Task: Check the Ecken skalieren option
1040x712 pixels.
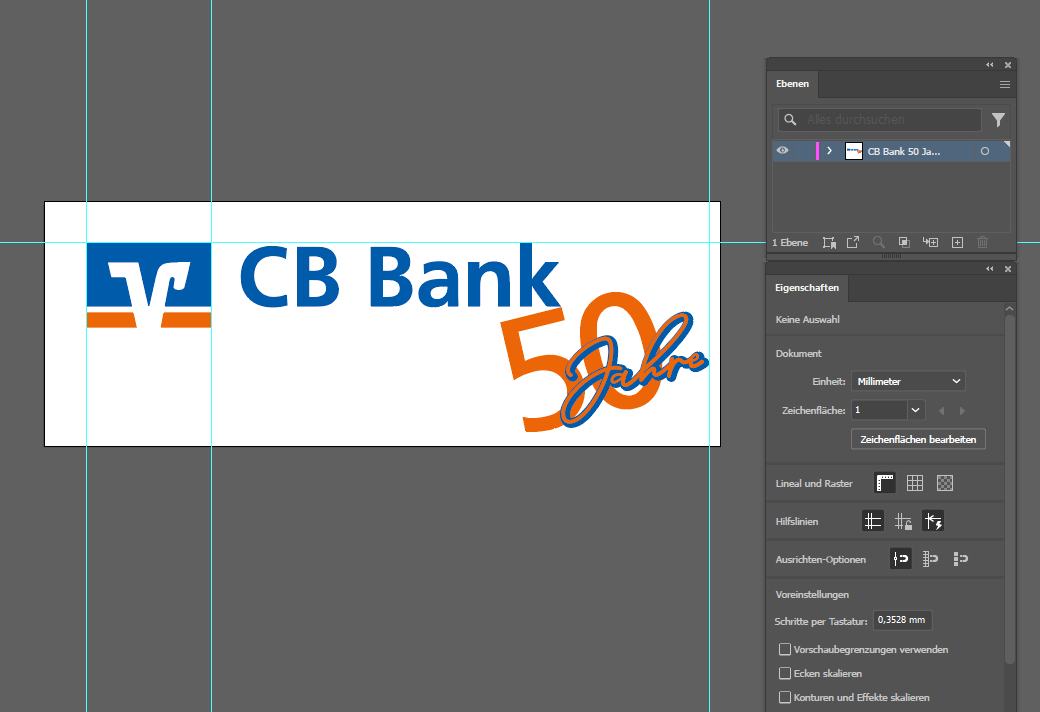Action: (785, 673)
